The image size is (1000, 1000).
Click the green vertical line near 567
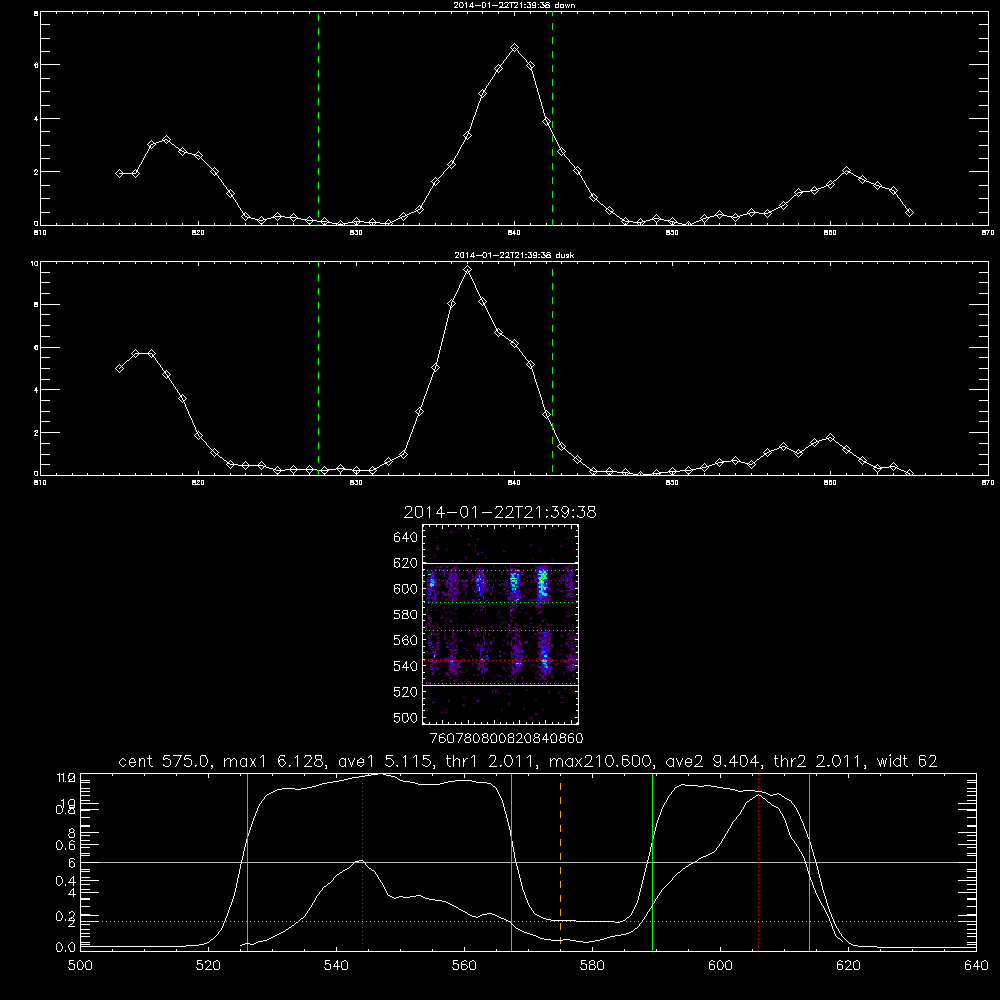511,861
